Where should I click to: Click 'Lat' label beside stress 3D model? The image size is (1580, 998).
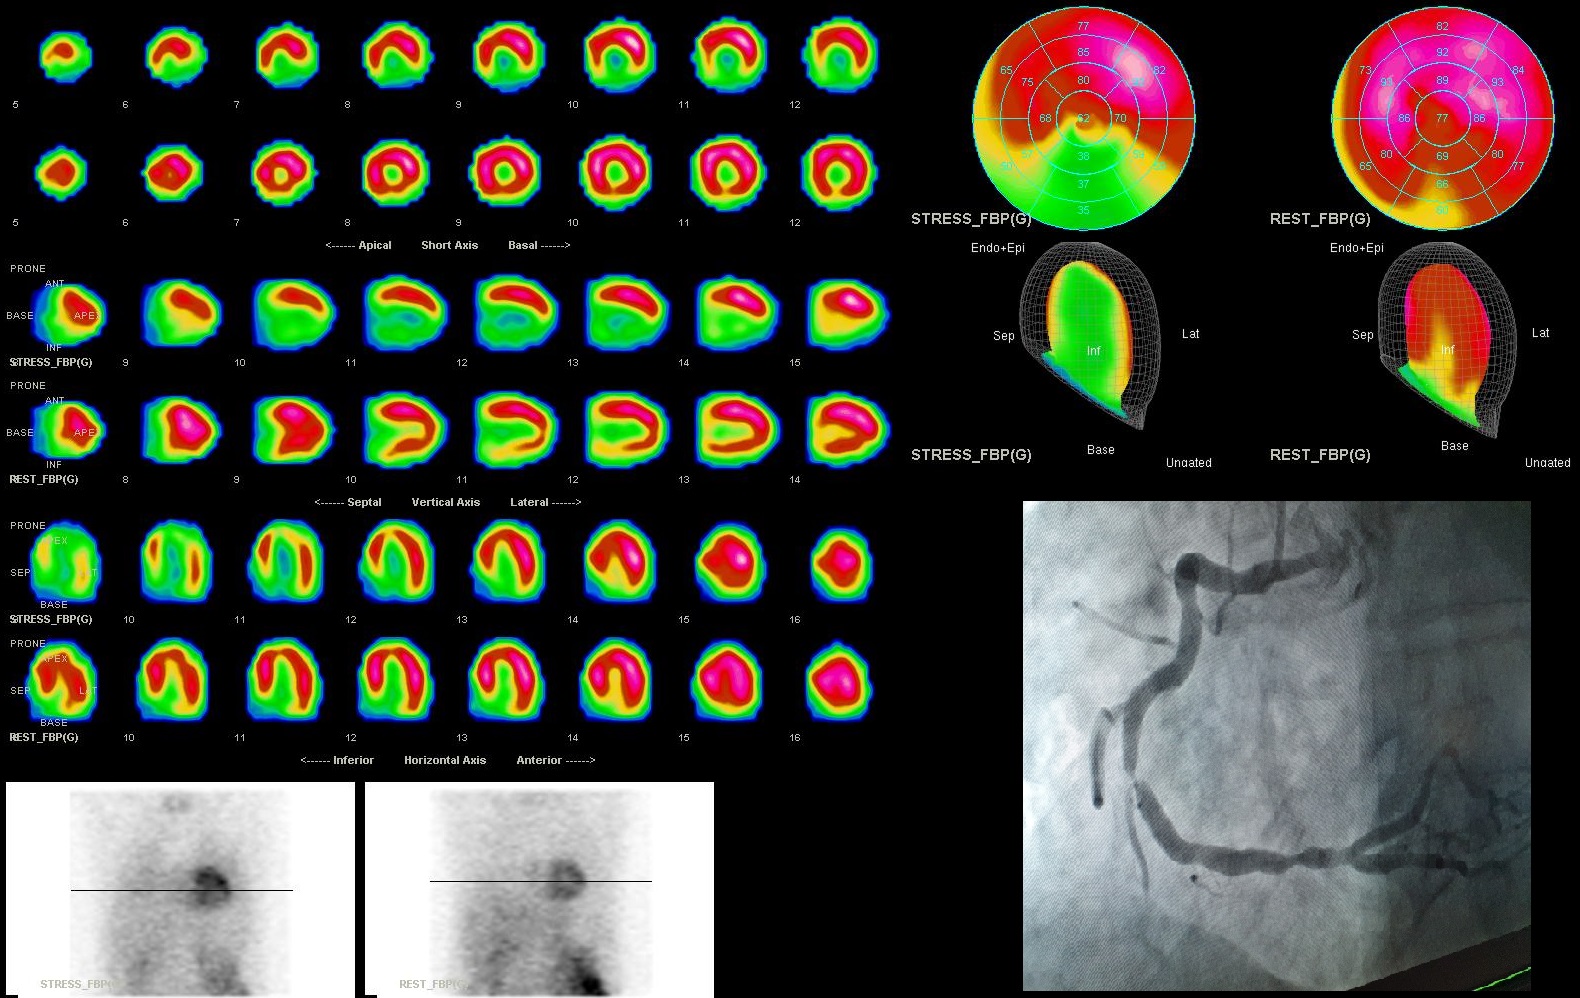(1190, 334)
